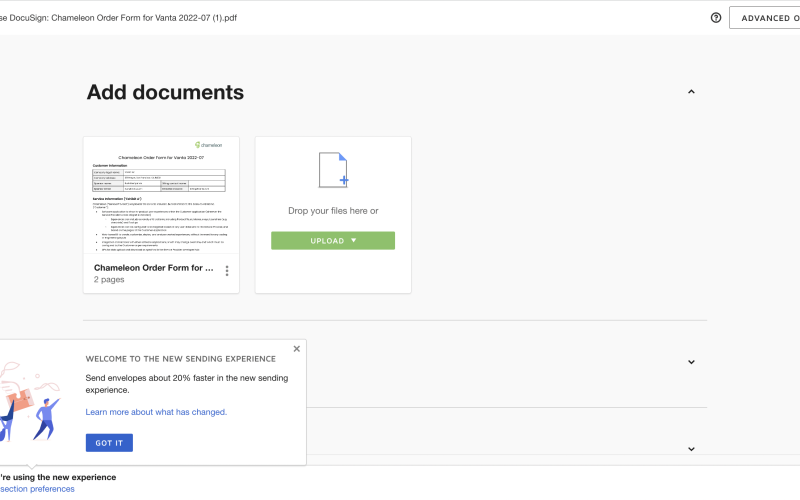This screenshot has height=500, width=800.
Task: Open Learn more about what has changed
Action: pyautogui.click(x=156, y=412)
